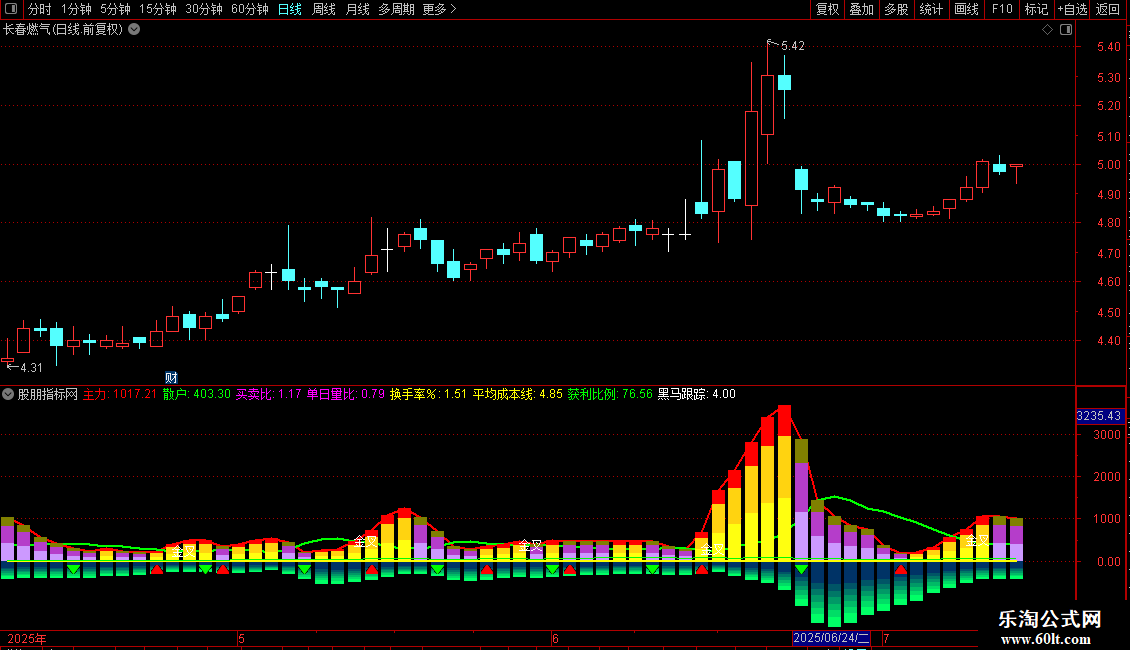Switch to 30分钟 timeframe

204,9
